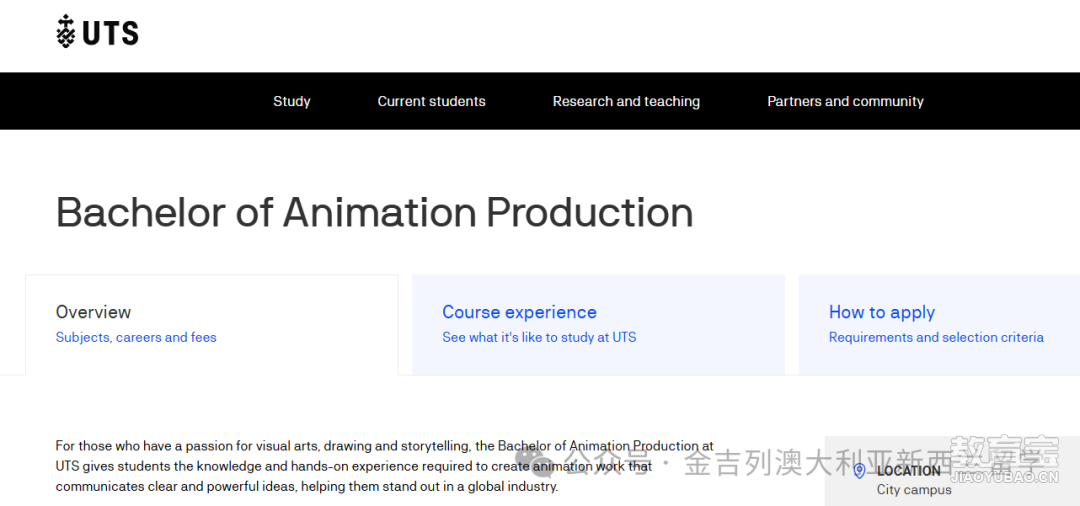Viewport: 1080px width, 506px height.
Task: Click Requirements and selection criteria link
Action: coord(936,337)
